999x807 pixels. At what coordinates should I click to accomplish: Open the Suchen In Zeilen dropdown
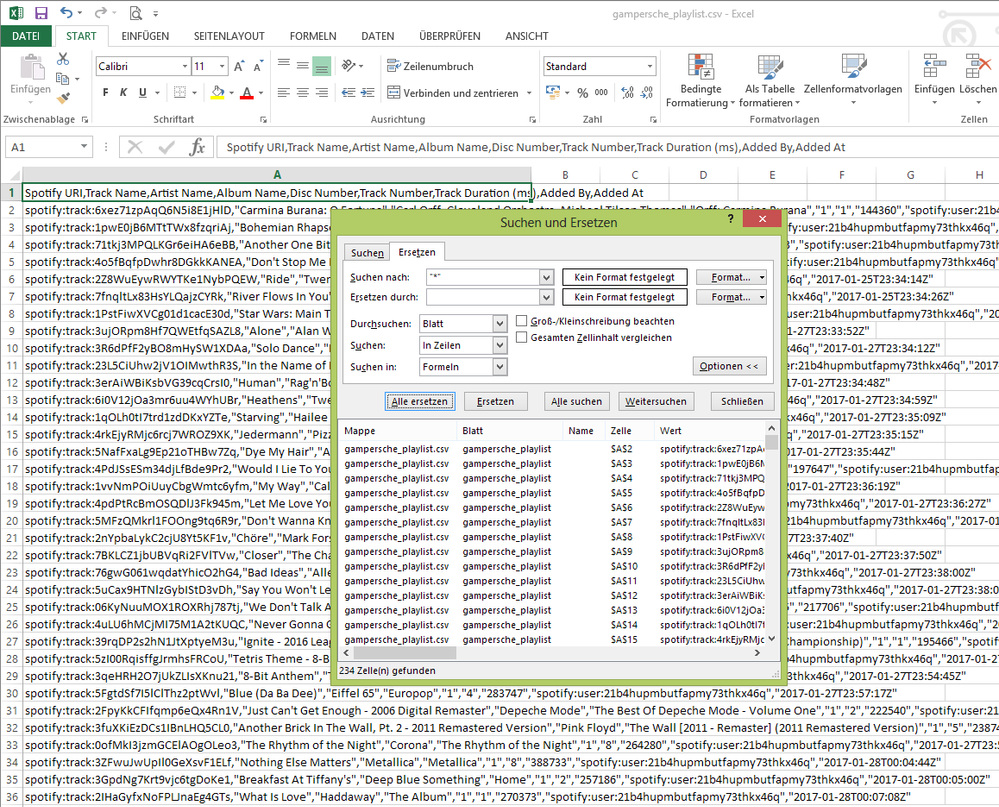click(x=500, y=345)
